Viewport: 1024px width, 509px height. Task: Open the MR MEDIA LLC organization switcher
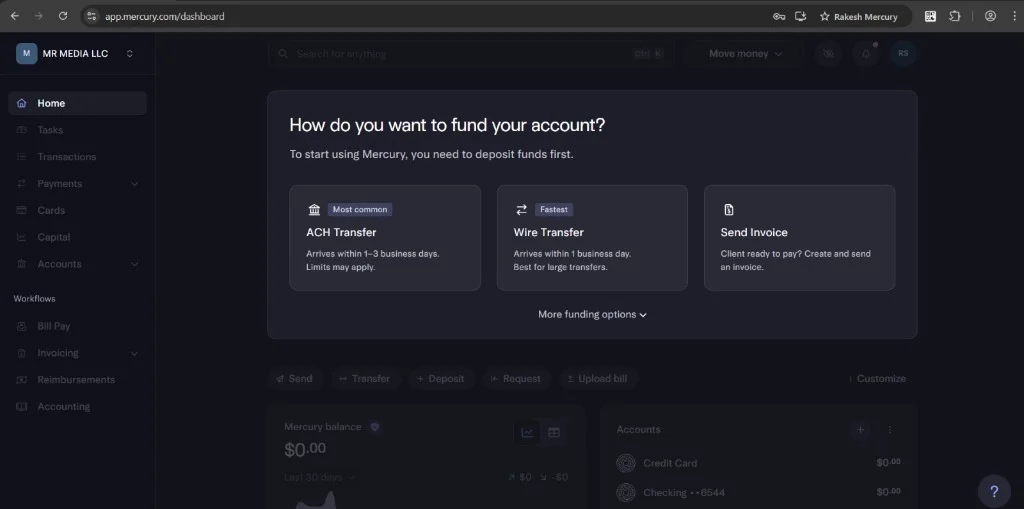pyautogui.click(x=77, y=54)
